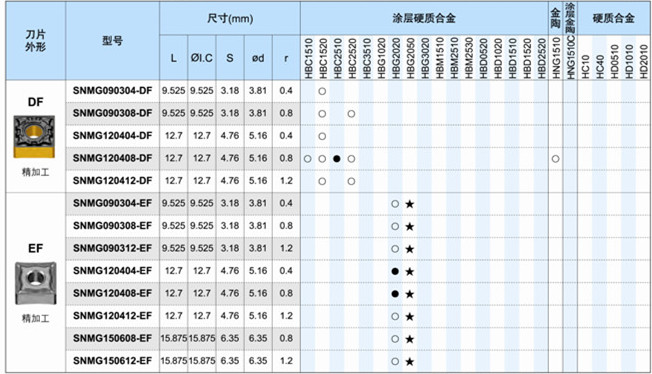This screenshot has height=374, width=652.
Task: Click the star marker in SNMG090304-EF row
Action: pyautogui.click(x=410, y=204)
